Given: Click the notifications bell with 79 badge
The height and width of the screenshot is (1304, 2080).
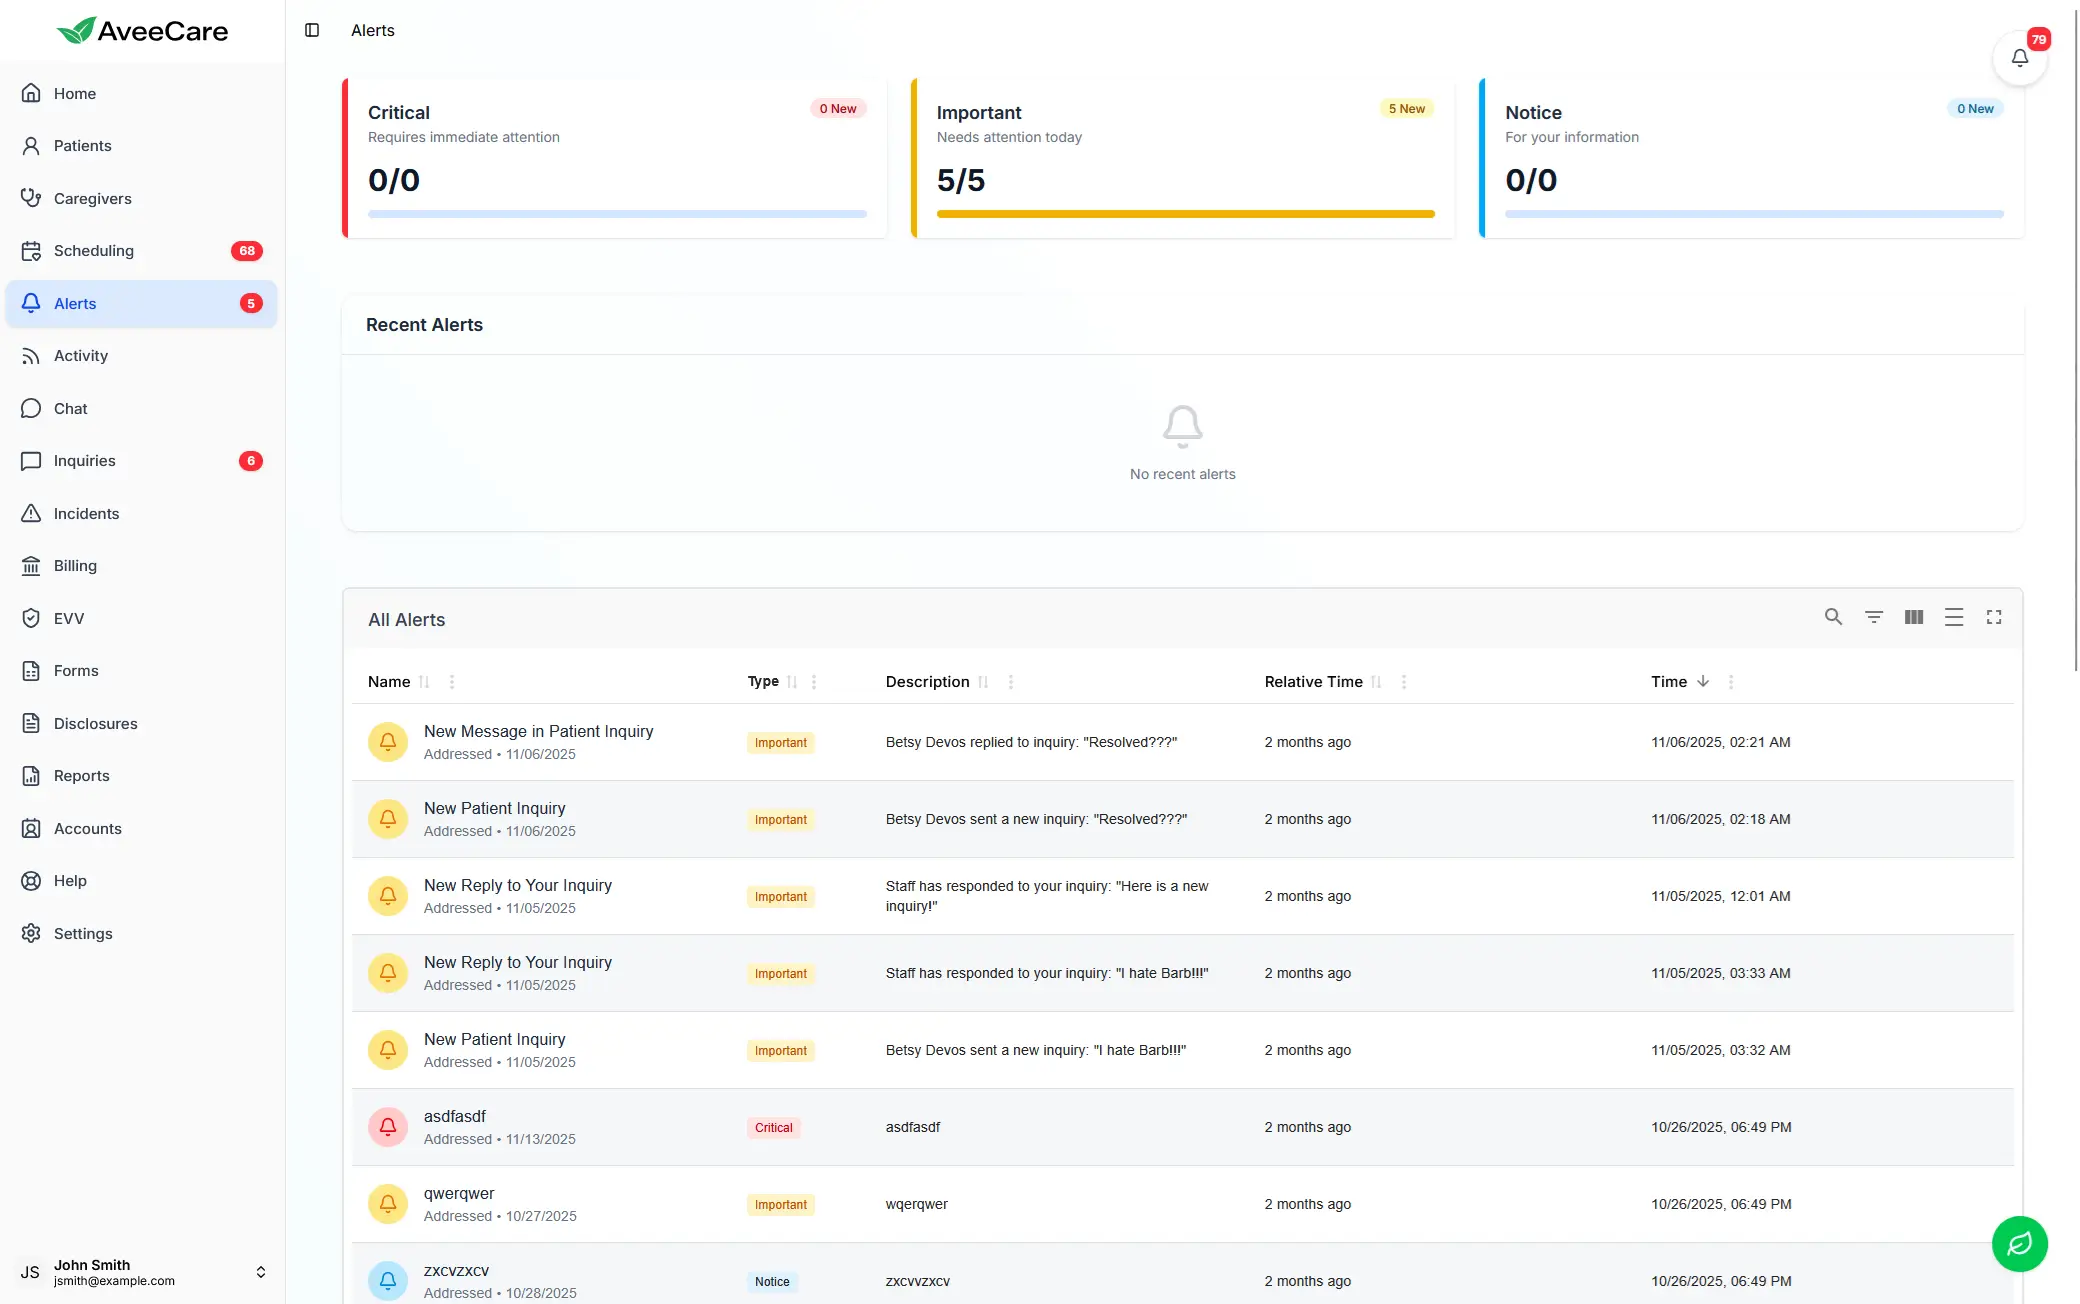Looking at the screenshot, I should (2019, 58).
